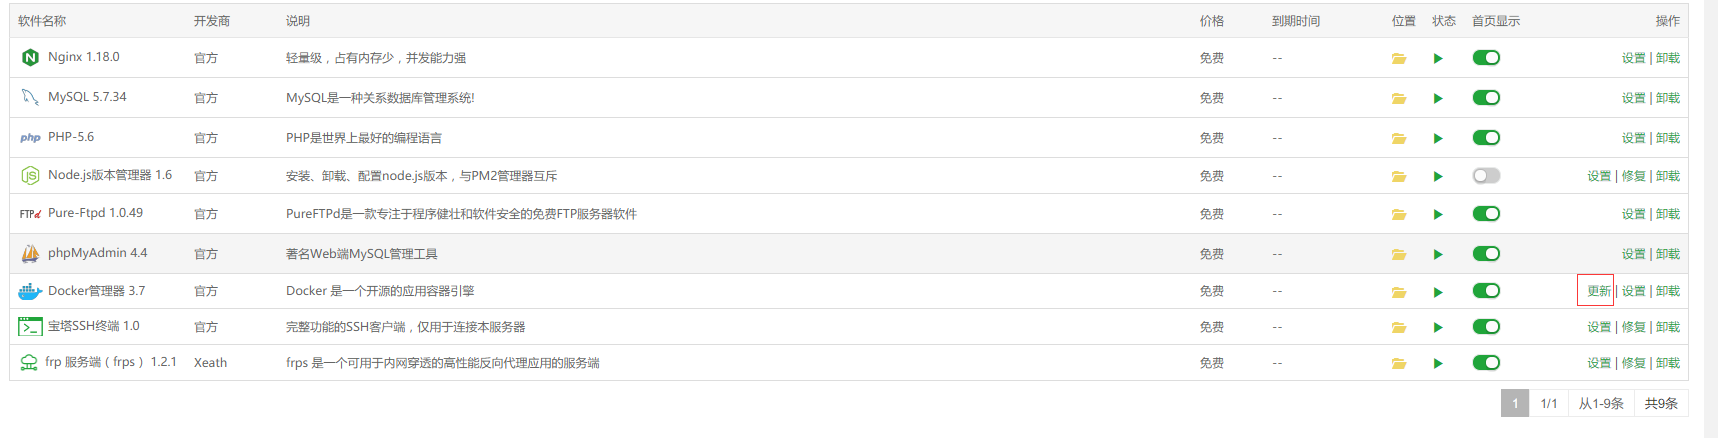Click the SSH terminal icon
This screenshot has height=438, width=1718.
pos(30,327)
